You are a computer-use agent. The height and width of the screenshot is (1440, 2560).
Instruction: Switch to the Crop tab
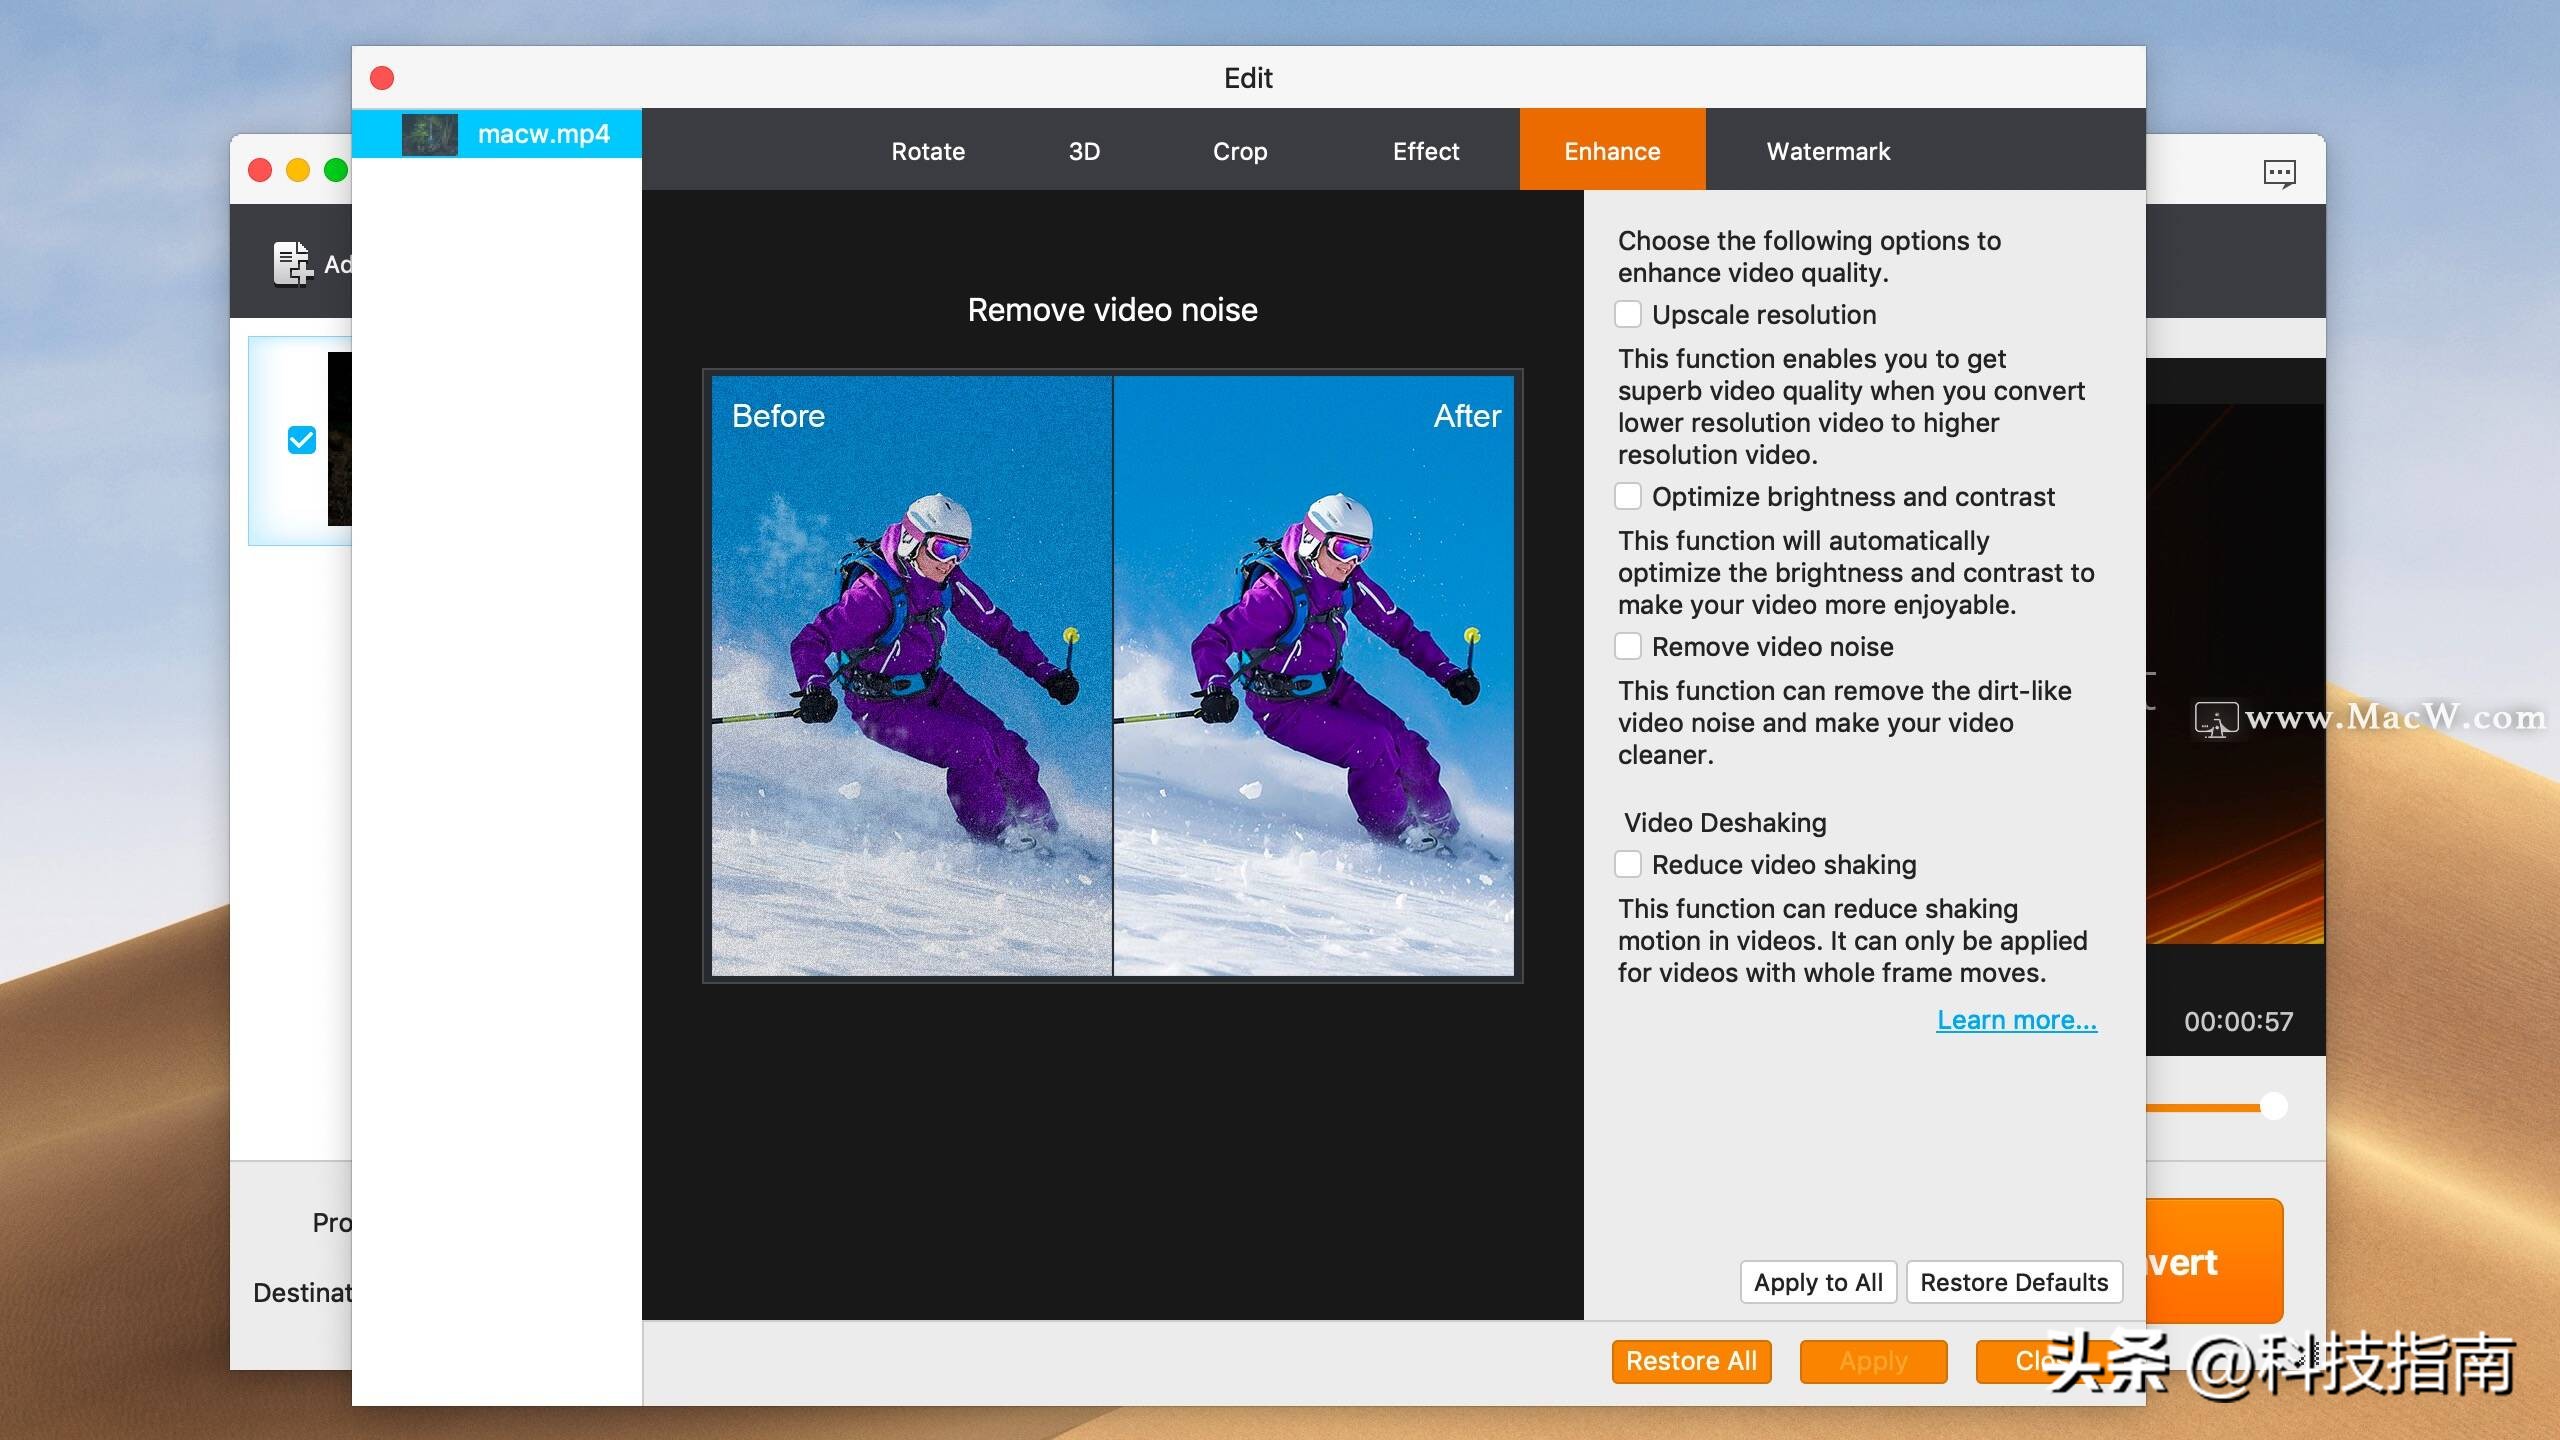click(1240, 151)
